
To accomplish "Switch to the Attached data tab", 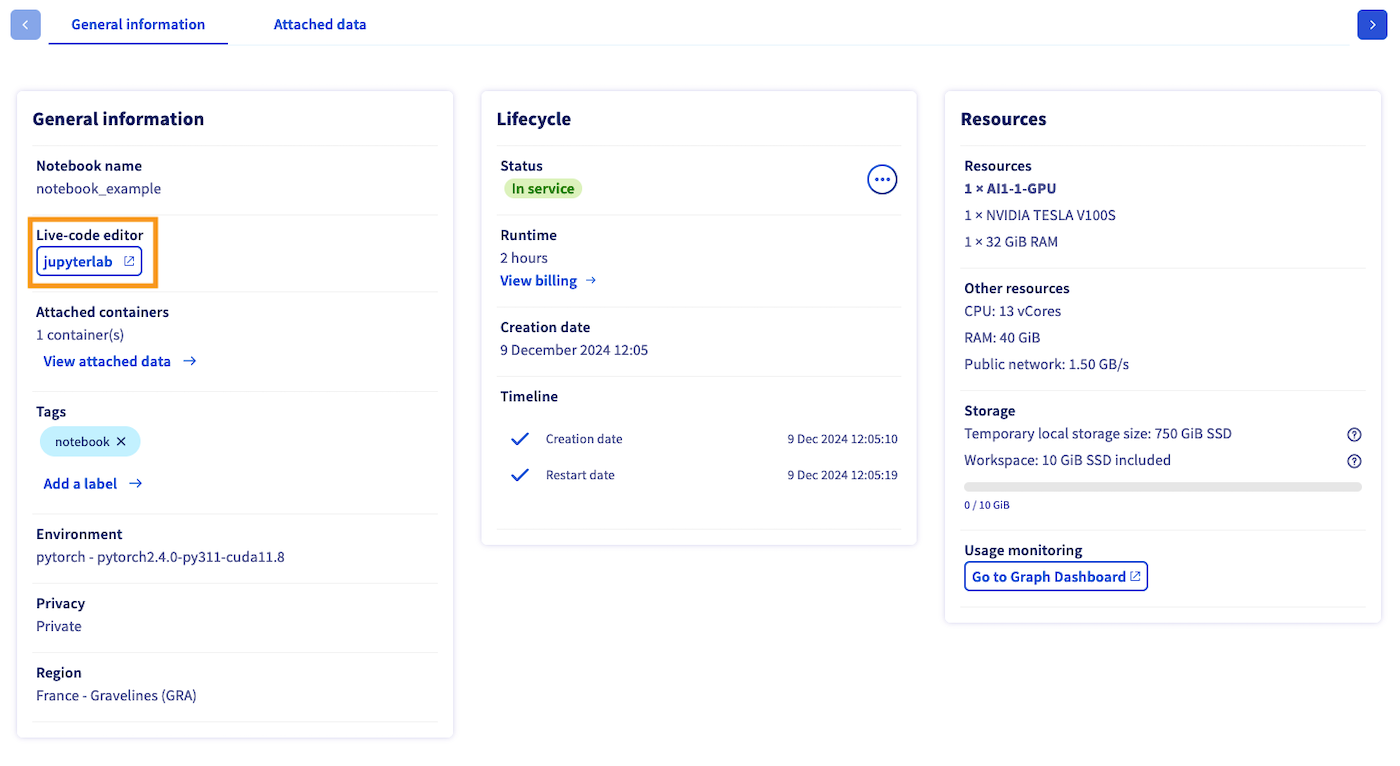I will pyautogui.click(x=320, y=25).
